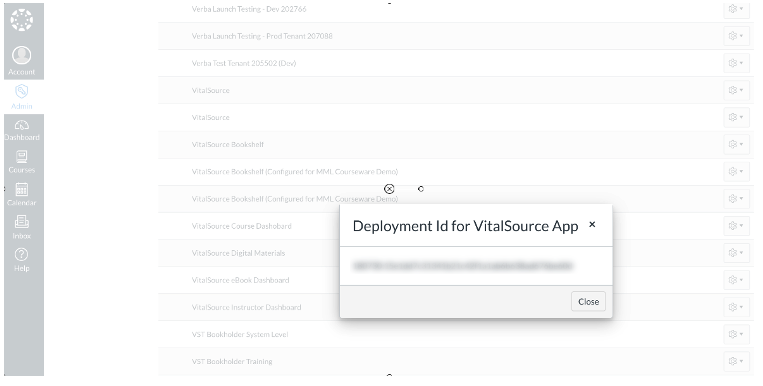This screenshot has height=386, width=763.
Task: Open the Calendar in sidebar
Action: 22,195
